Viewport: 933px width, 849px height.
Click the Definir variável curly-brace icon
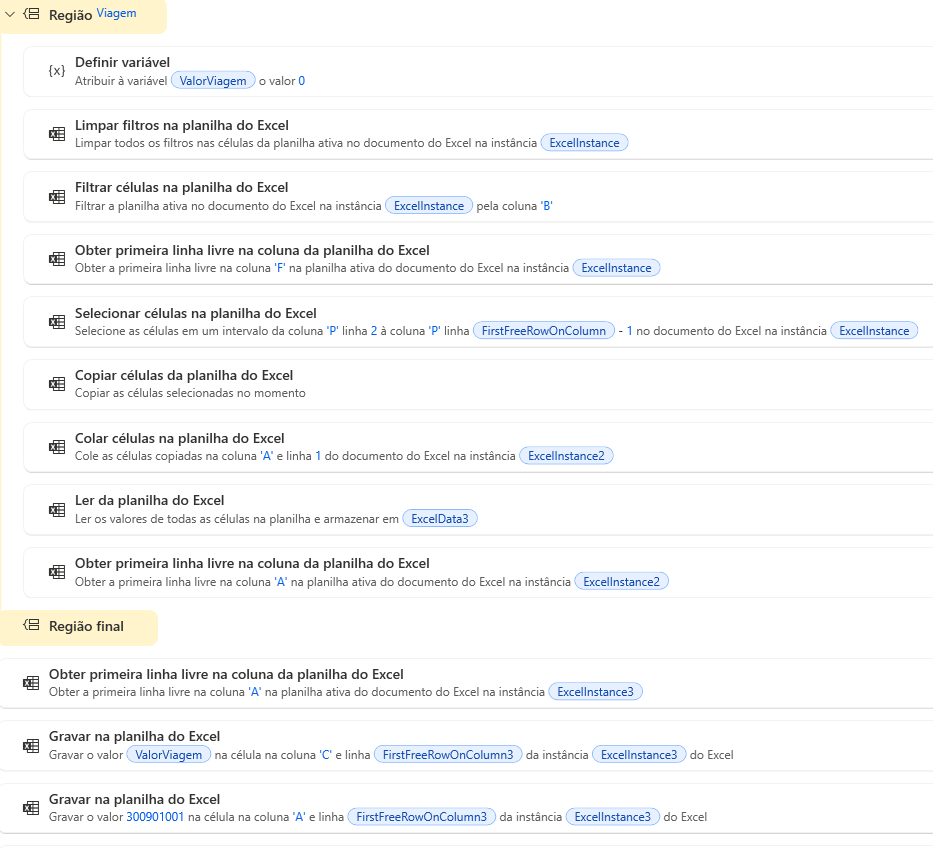pos(57,71)
